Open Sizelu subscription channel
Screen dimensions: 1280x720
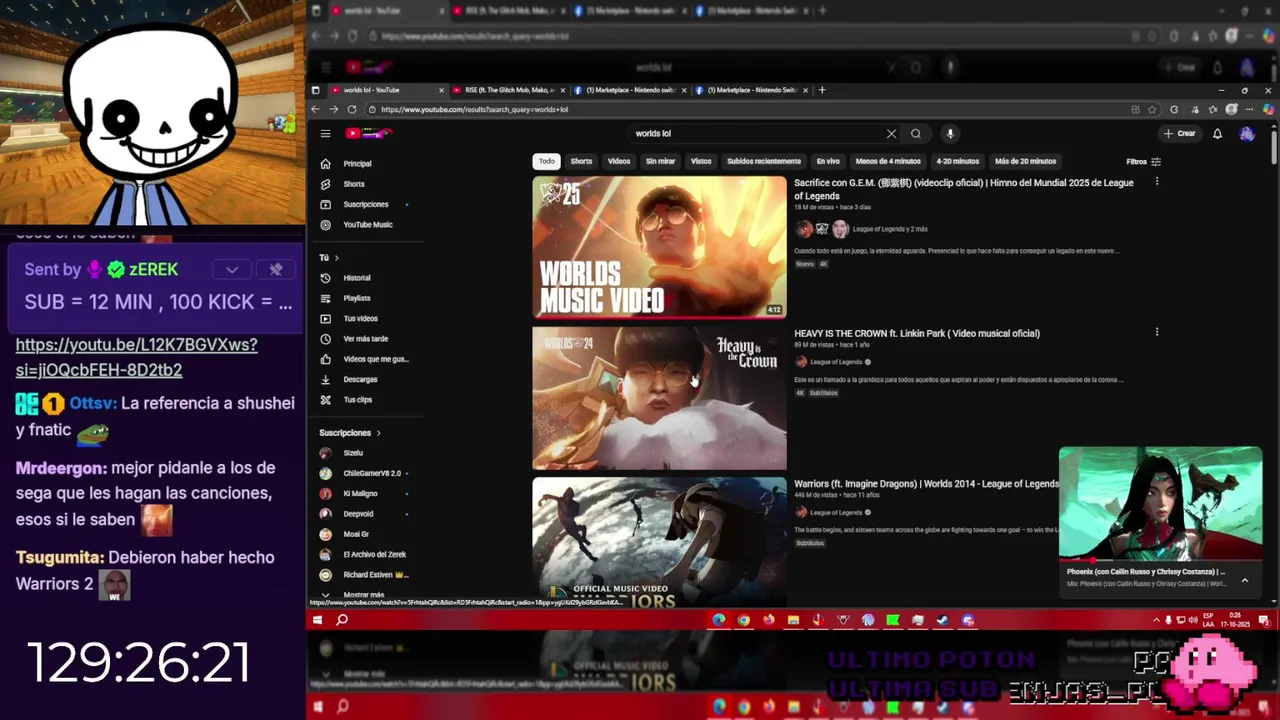pos(353,453)
